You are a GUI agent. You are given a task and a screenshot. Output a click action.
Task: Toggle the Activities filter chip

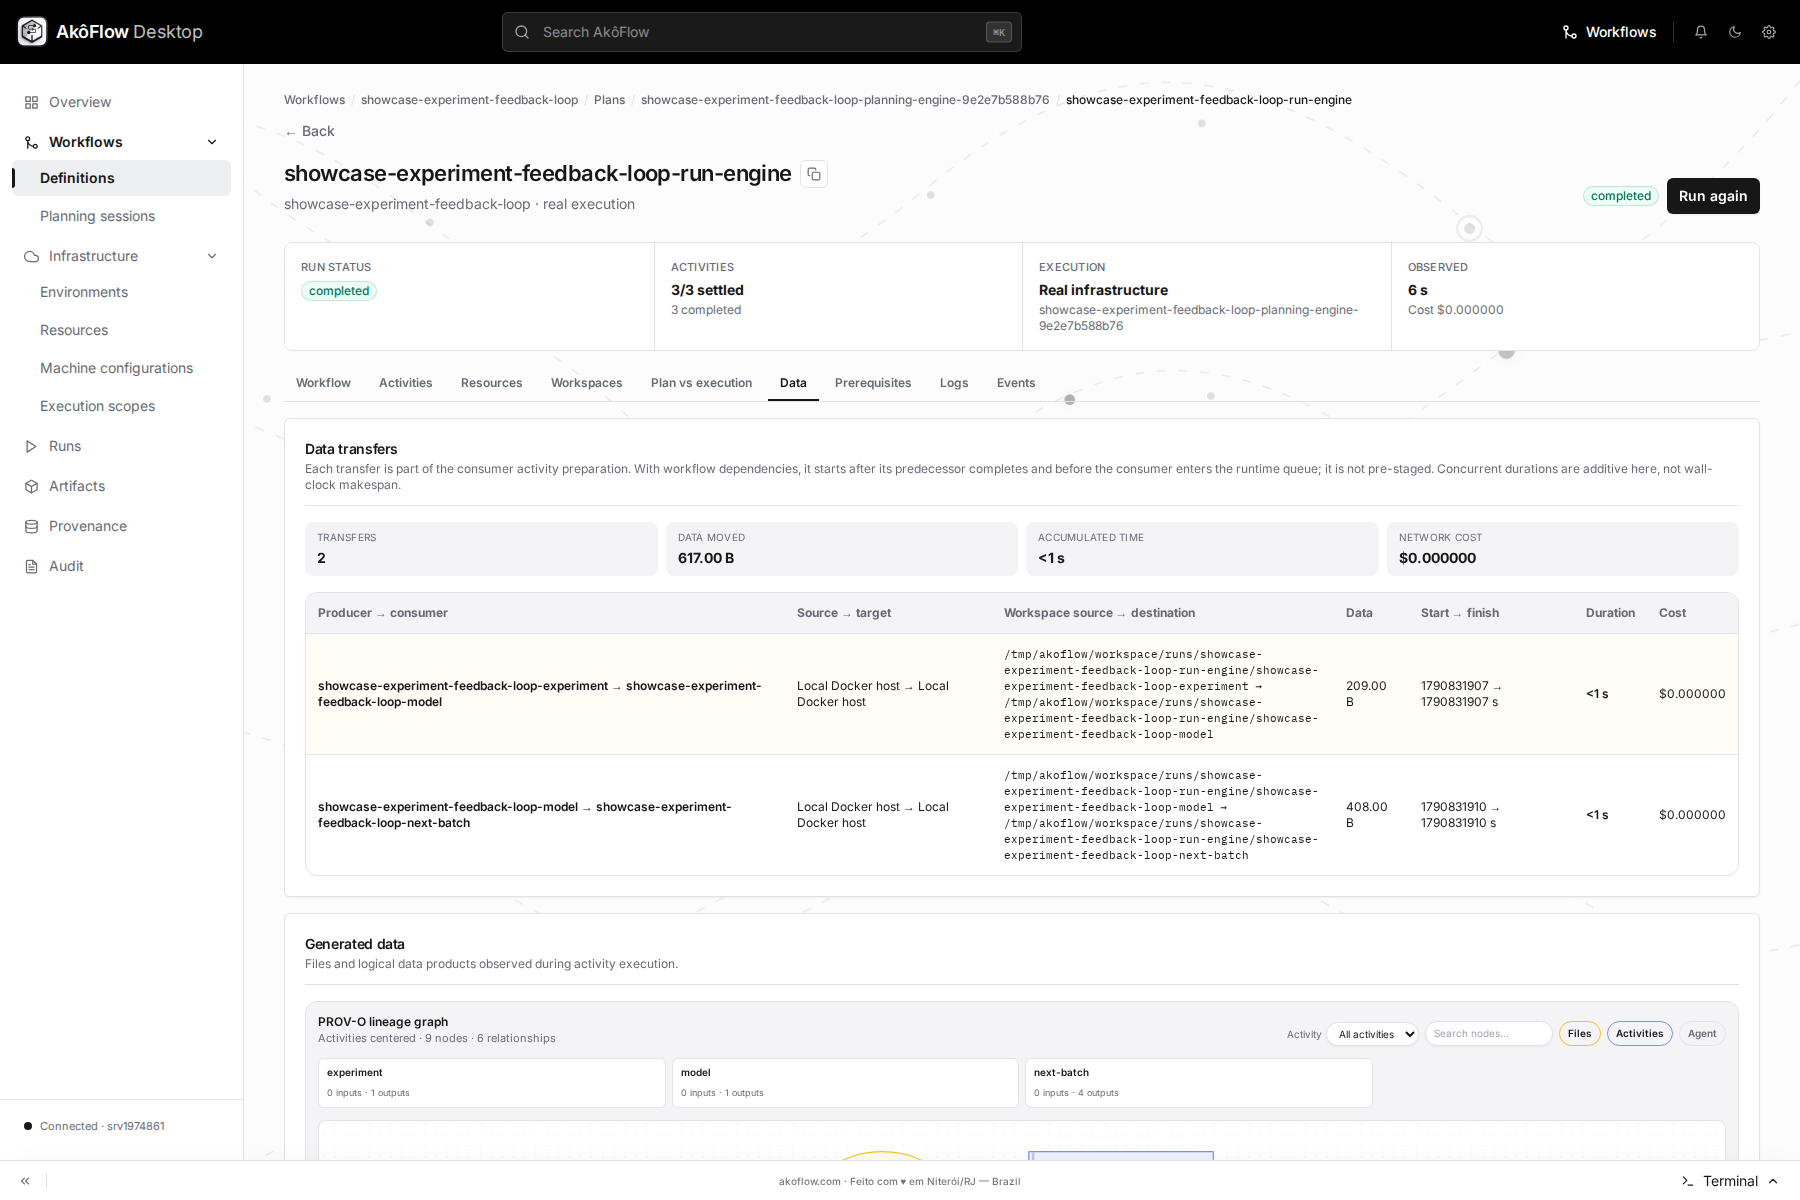1640,1034
